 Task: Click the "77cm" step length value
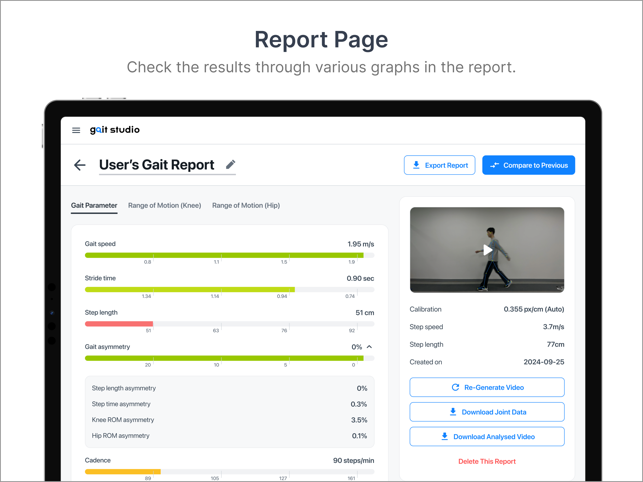click(x=556, y=345)
